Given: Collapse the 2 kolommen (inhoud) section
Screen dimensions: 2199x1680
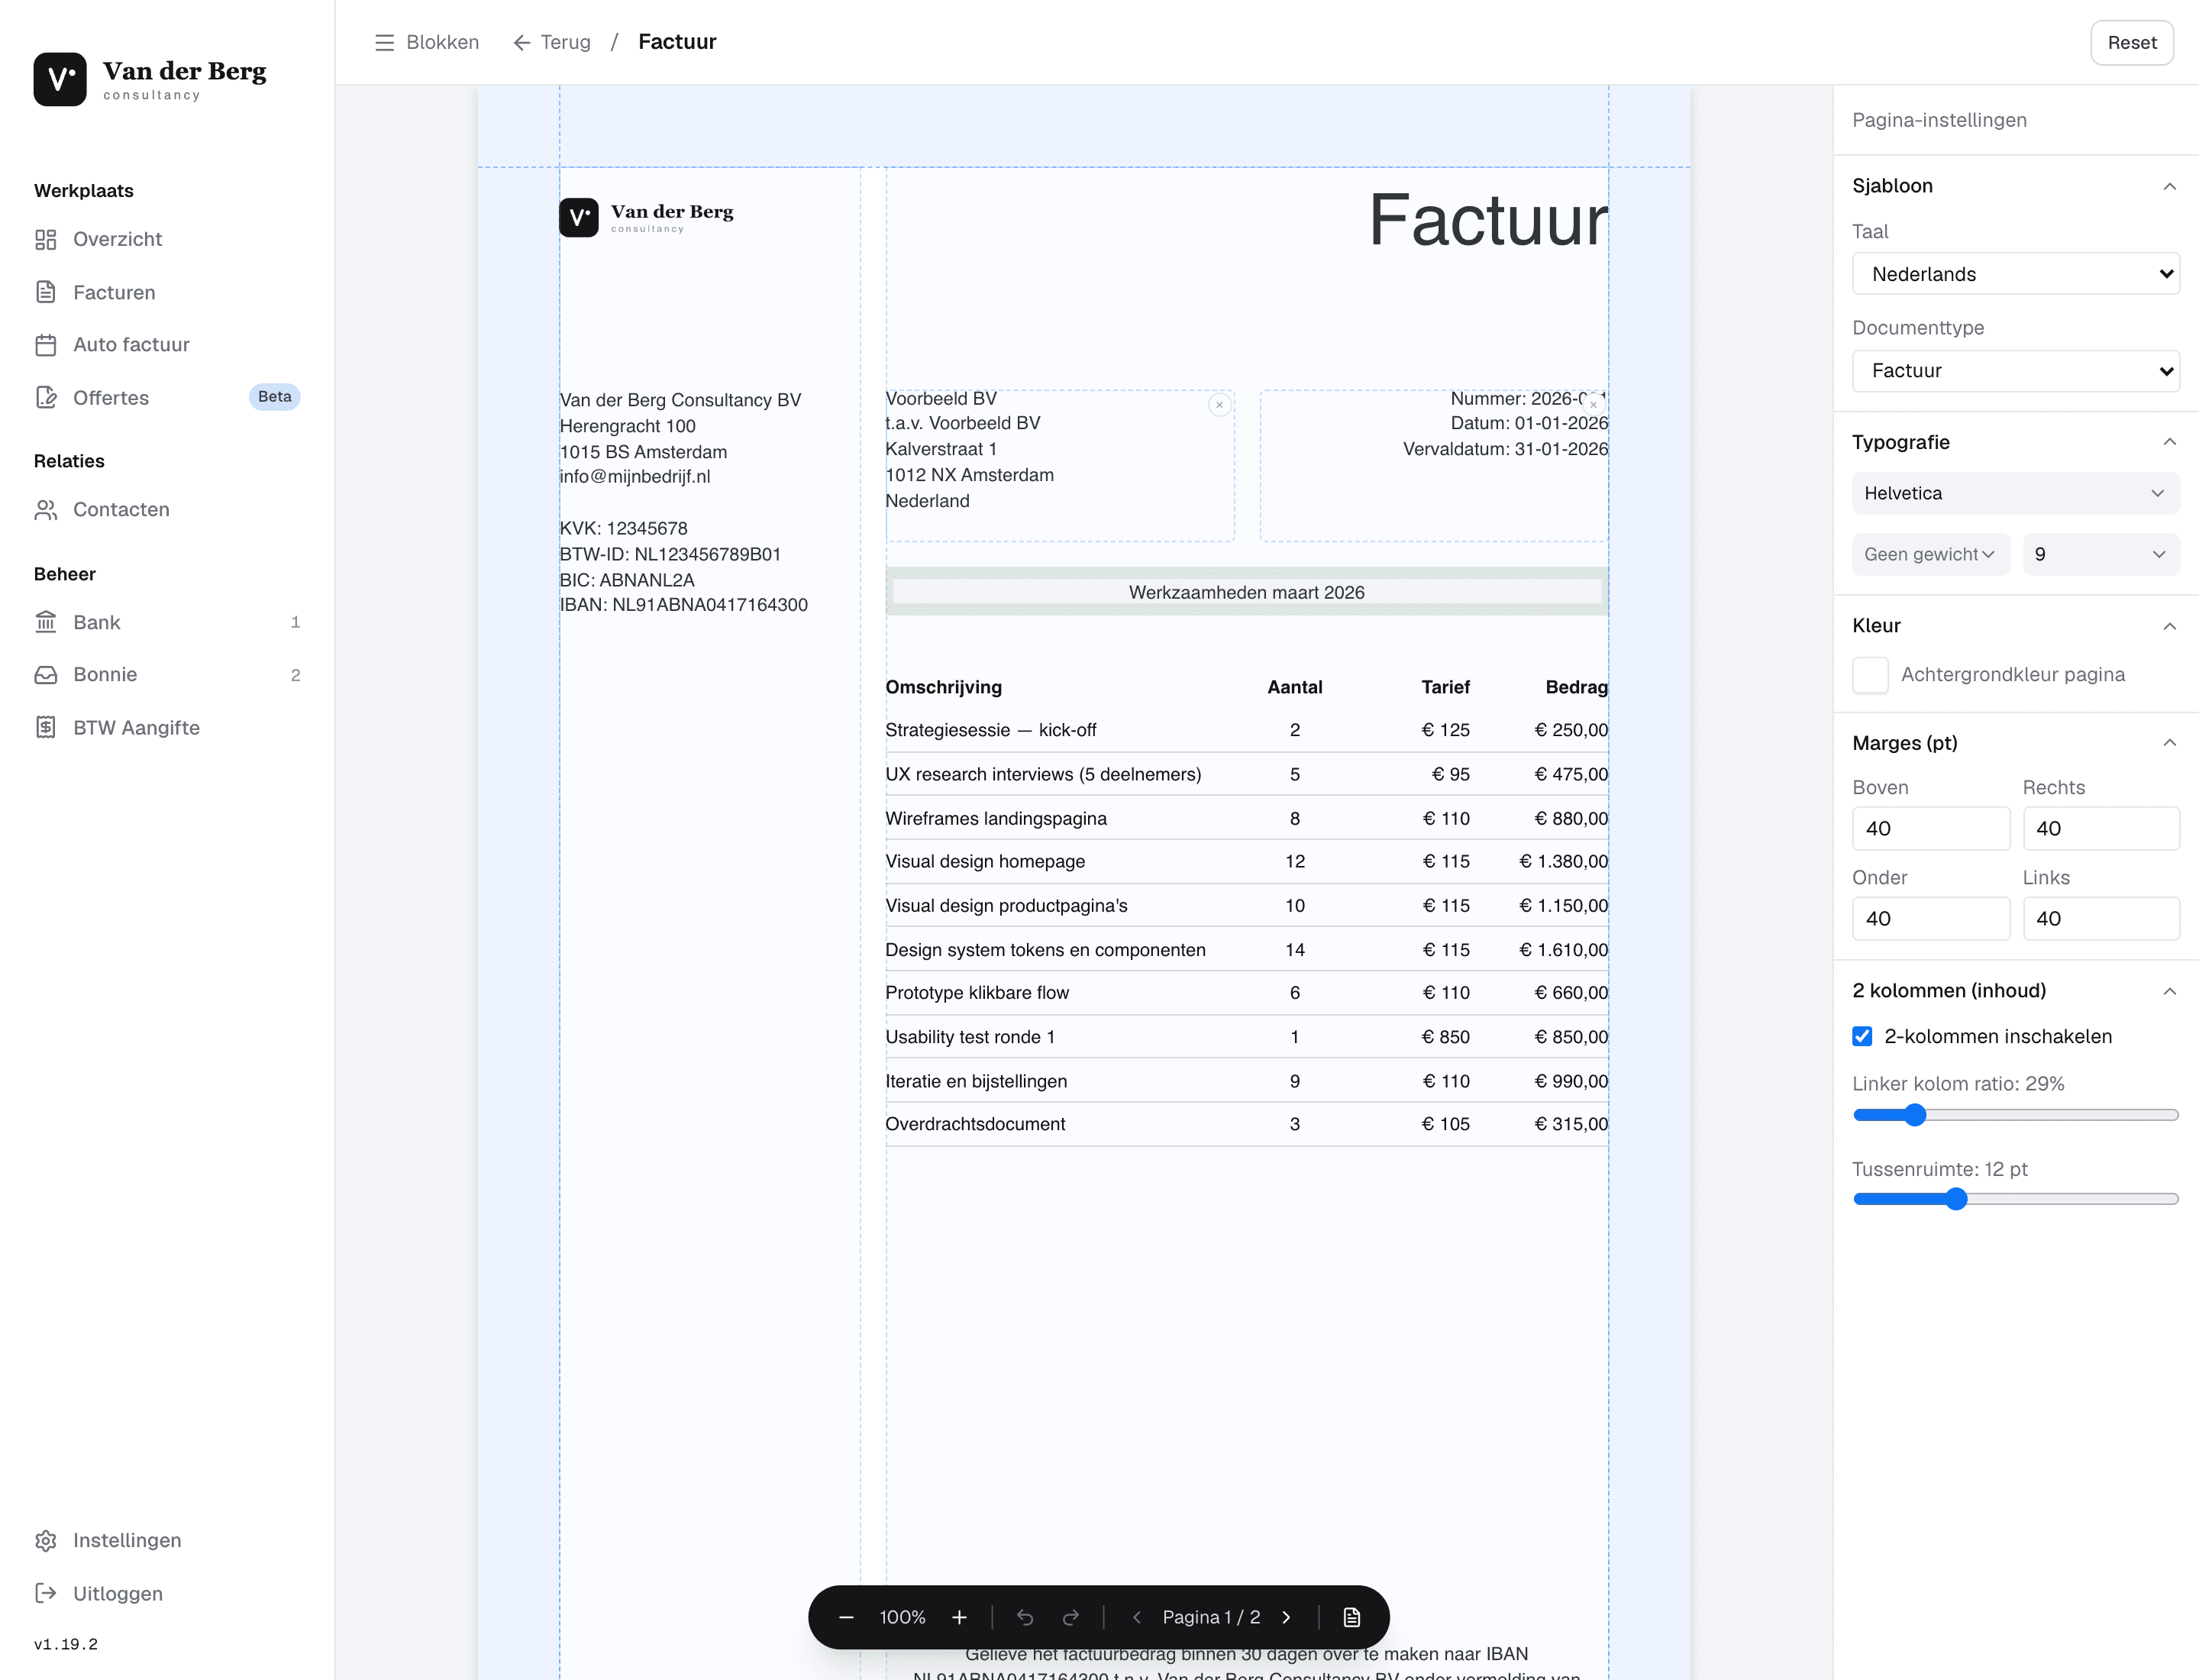Looking at the screenshot, I should tap(2170, 991).
